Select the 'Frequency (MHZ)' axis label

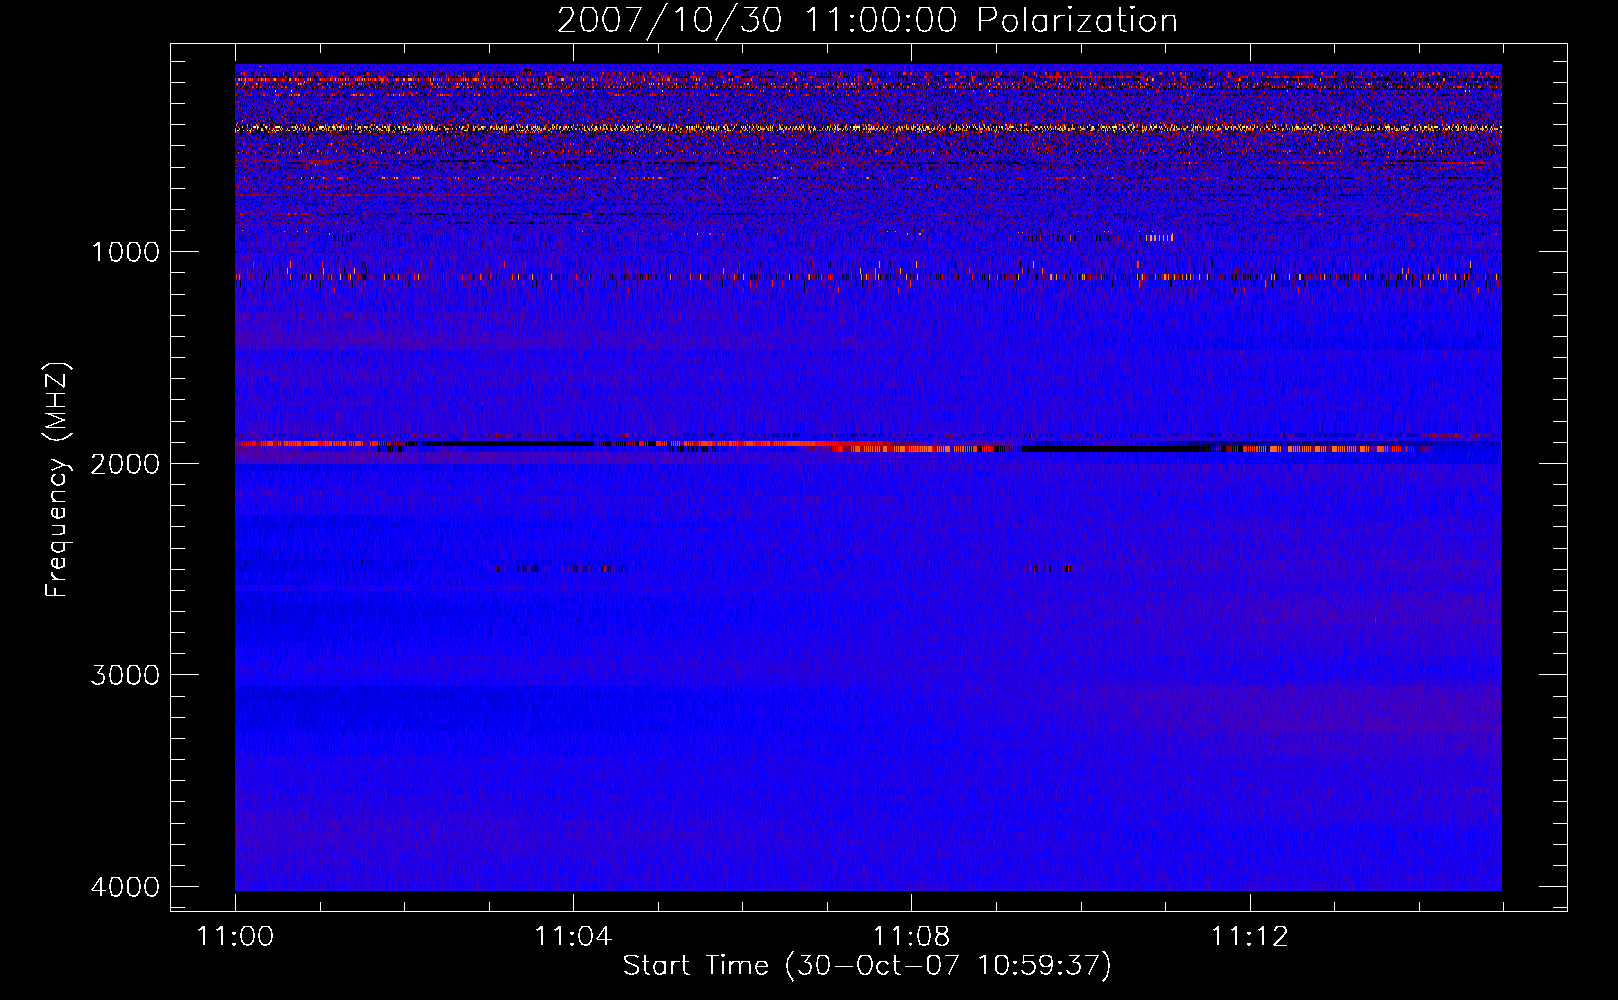click(57, 480)
